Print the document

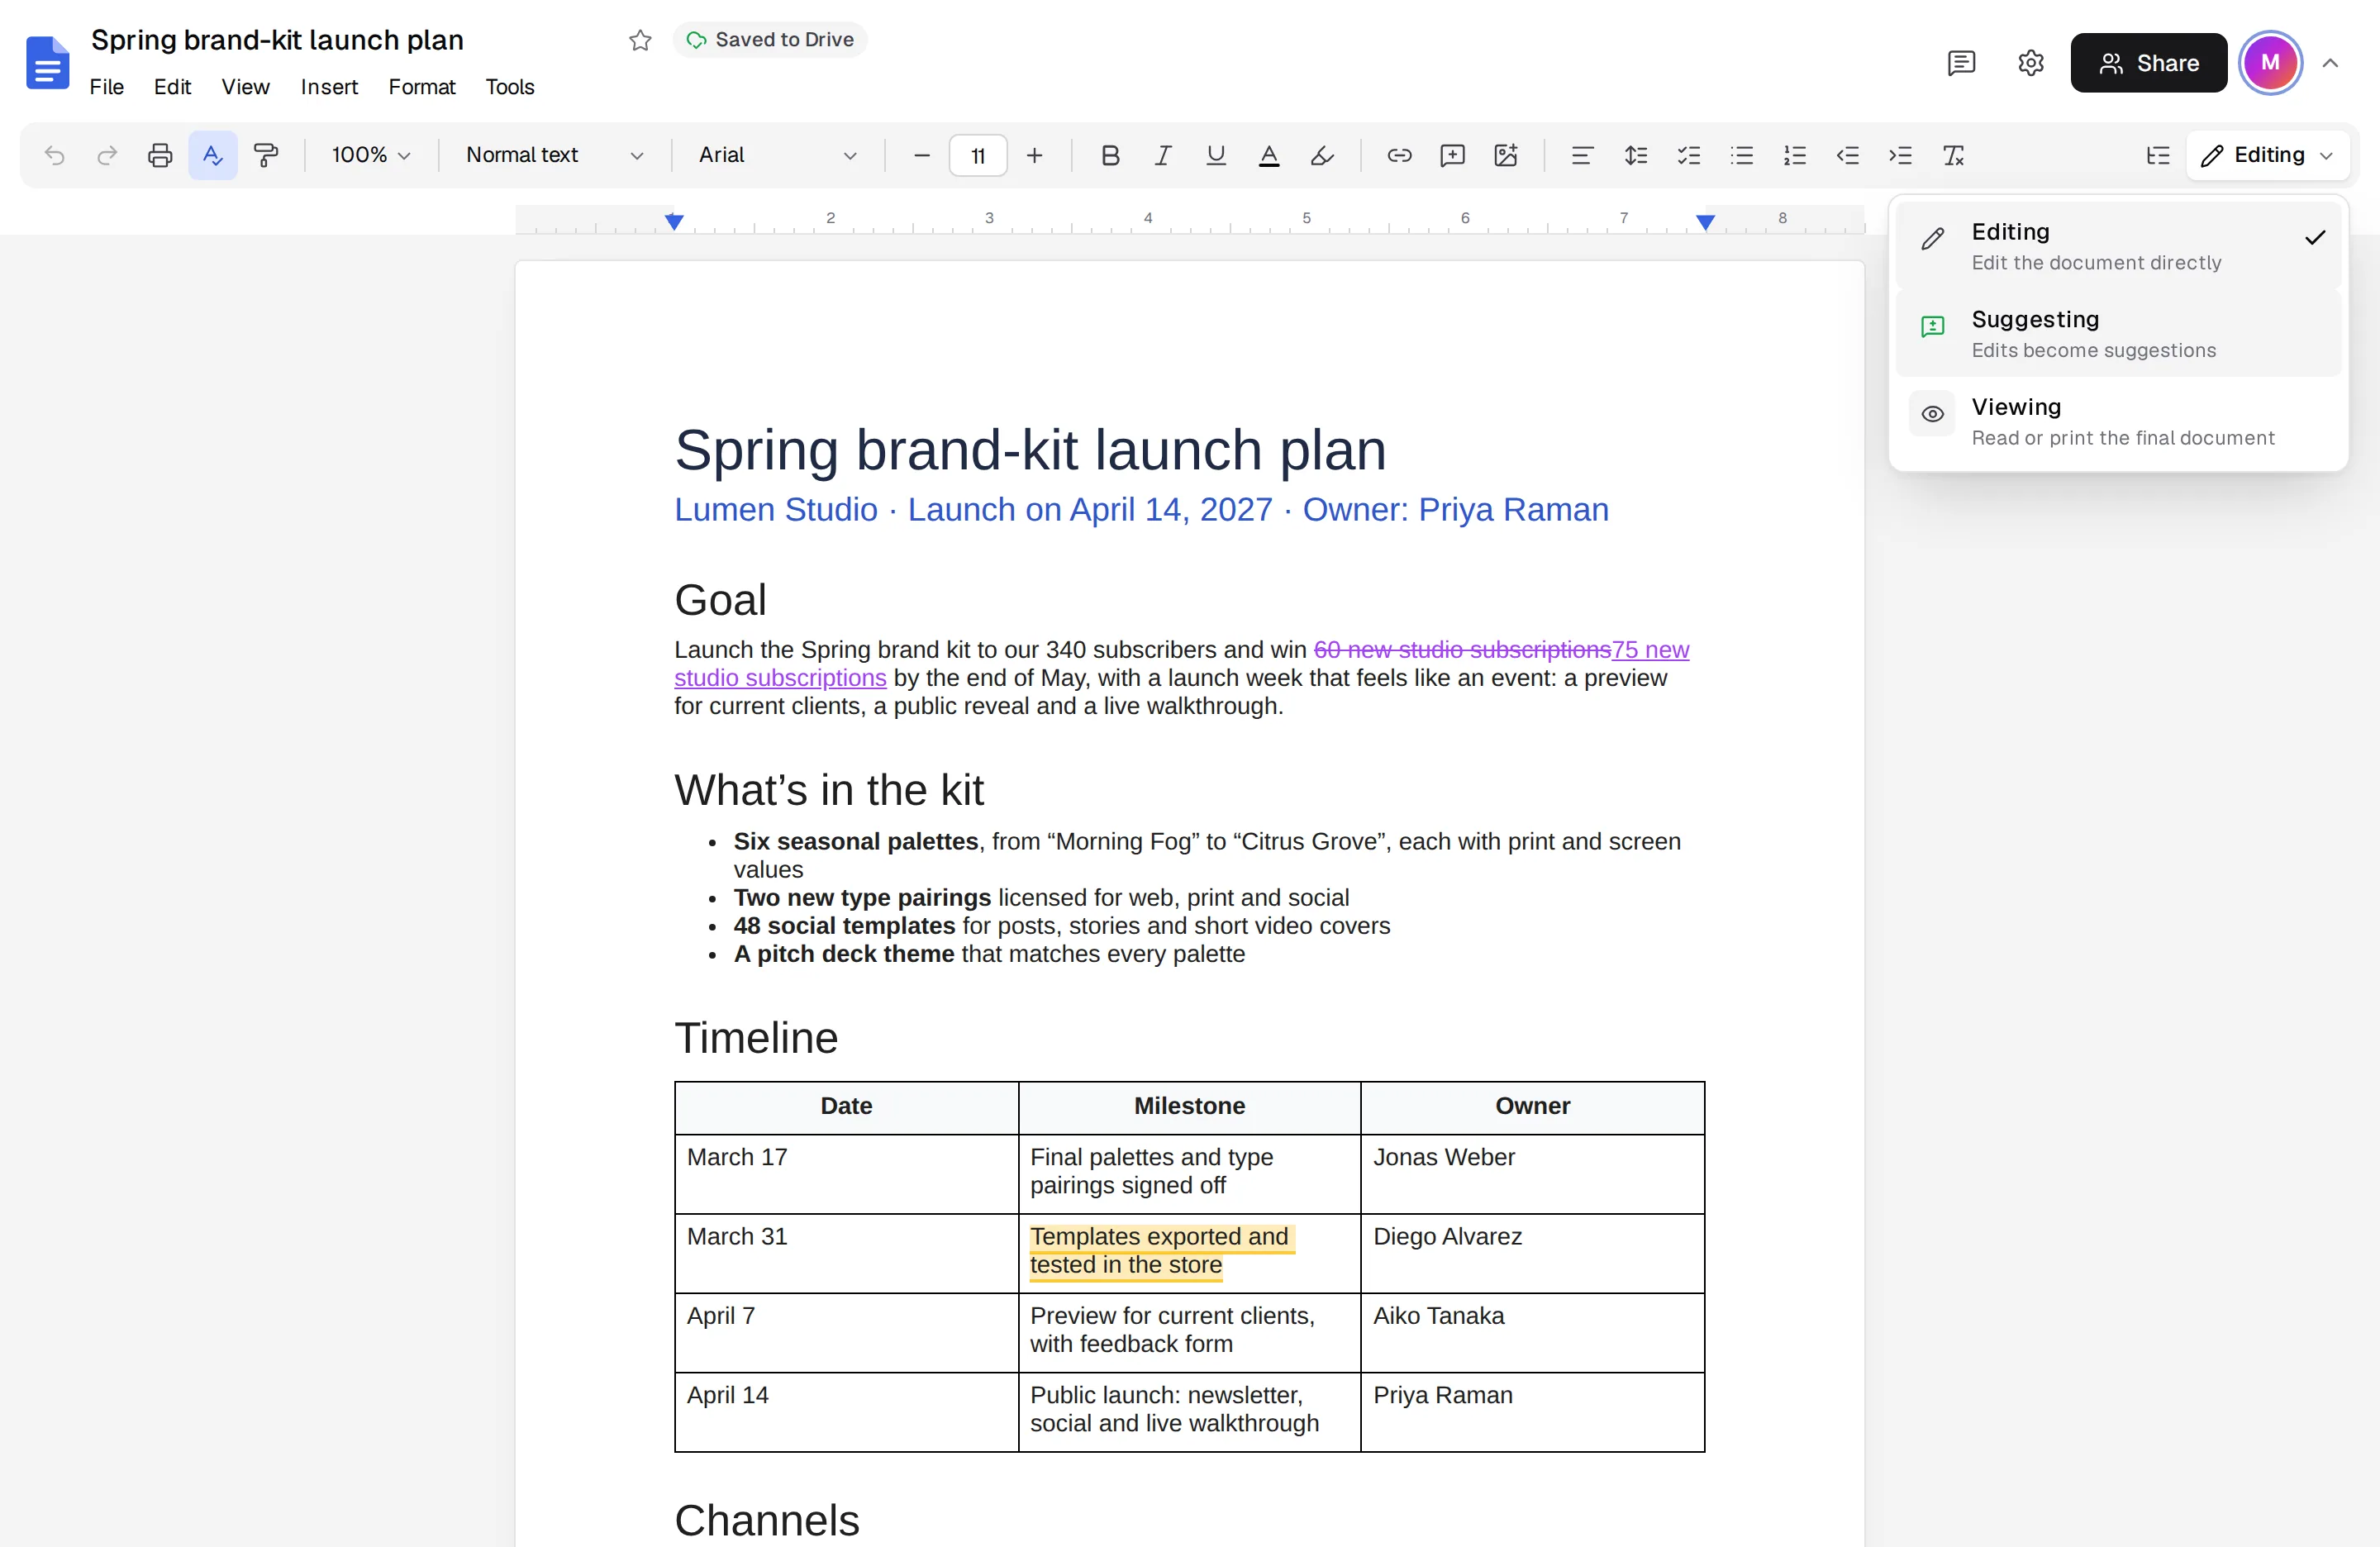click(160, 155)
